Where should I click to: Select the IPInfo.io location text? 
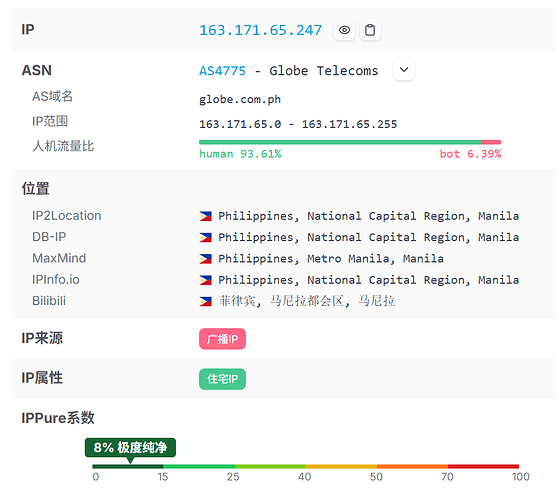(x=368, y=280)
